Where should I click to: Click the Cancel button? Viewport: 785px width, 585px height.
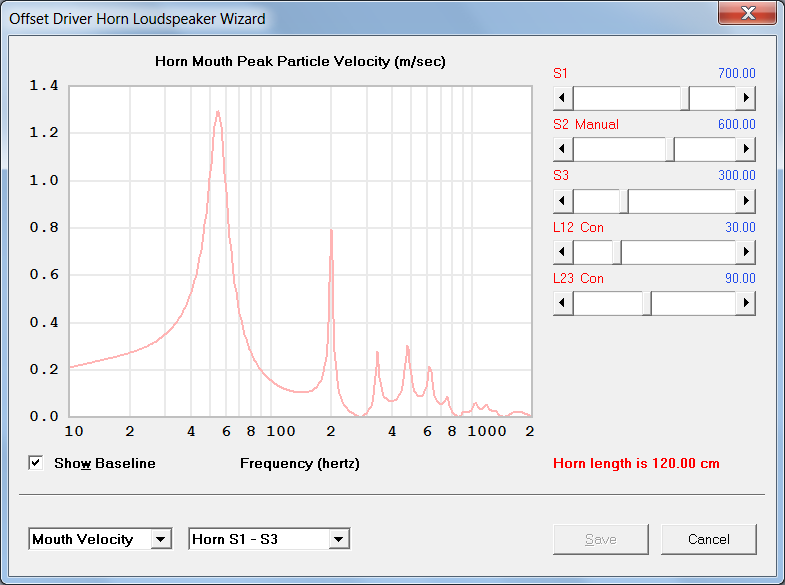tap(708, 539)
